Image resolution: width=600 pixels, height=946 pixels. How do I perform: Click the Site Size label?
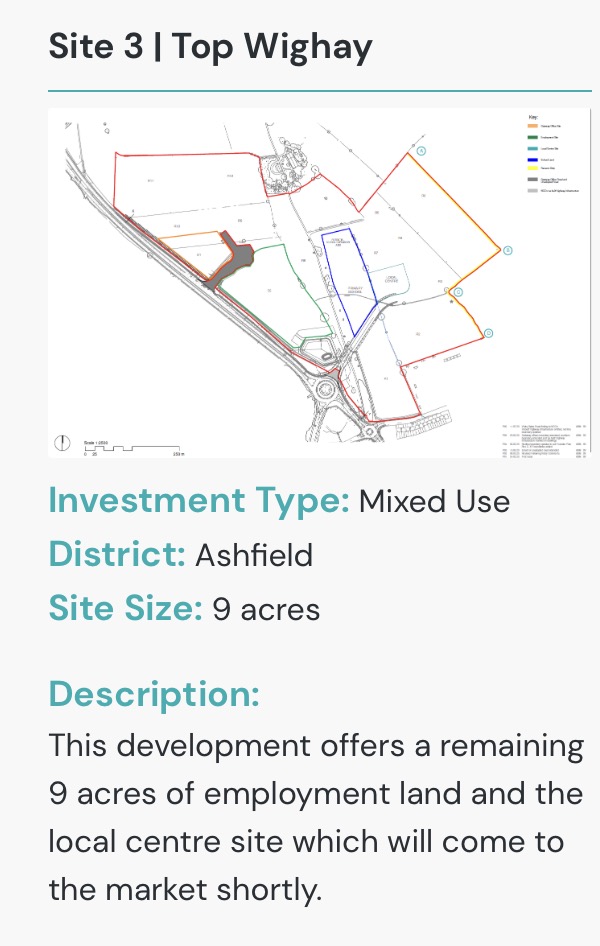125,608
